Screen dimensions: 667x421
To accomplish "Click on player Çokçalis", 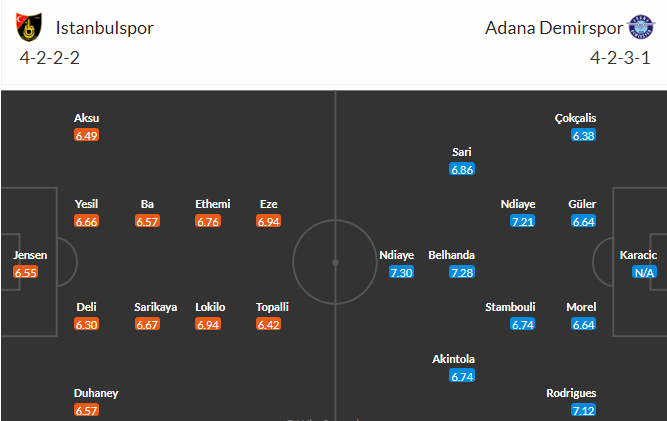I will coord(575,118).
